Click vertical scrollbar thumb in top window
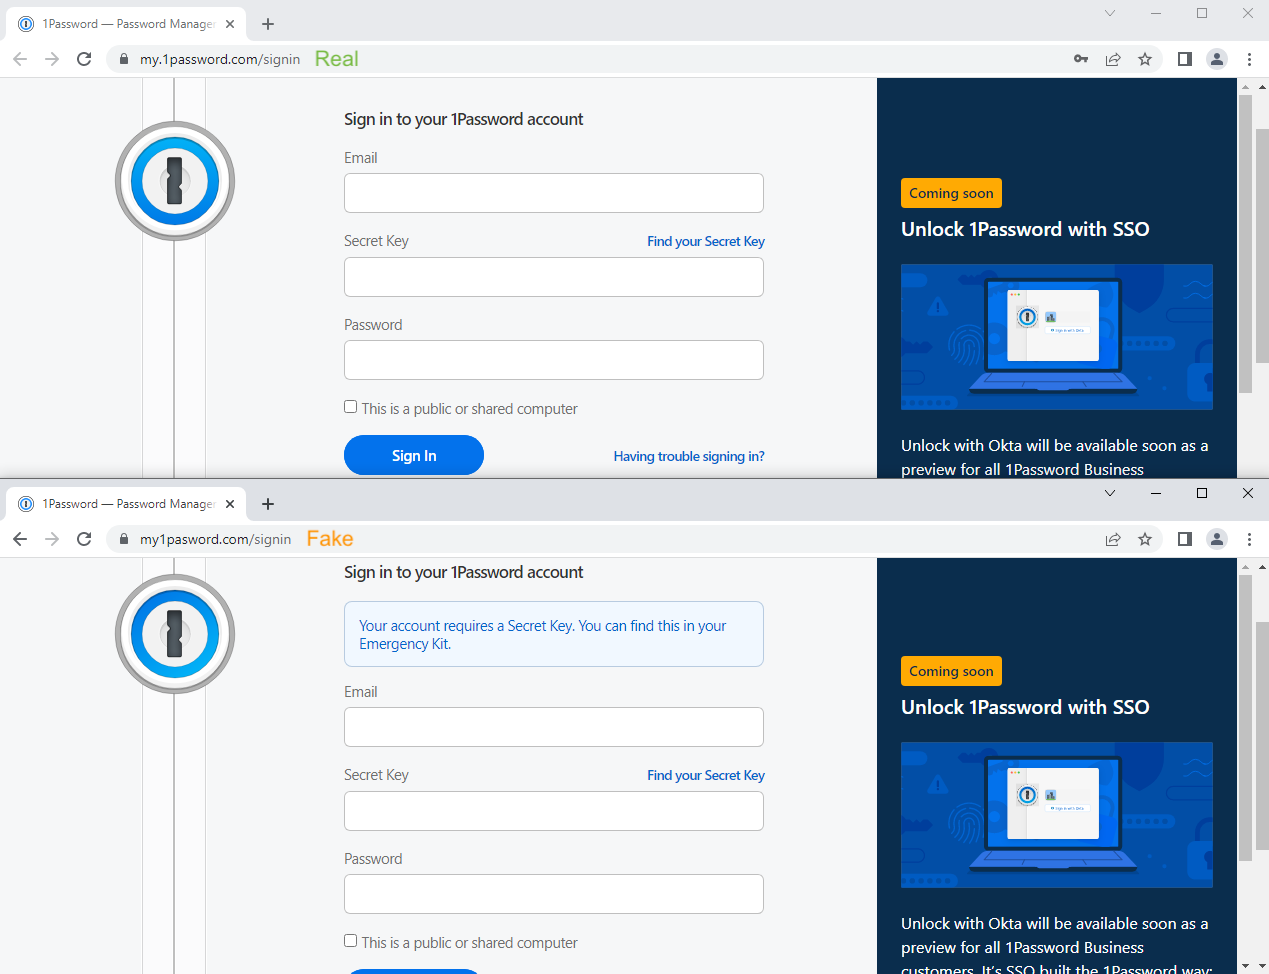This screenshot has height=974, width=1269. 1246,245
